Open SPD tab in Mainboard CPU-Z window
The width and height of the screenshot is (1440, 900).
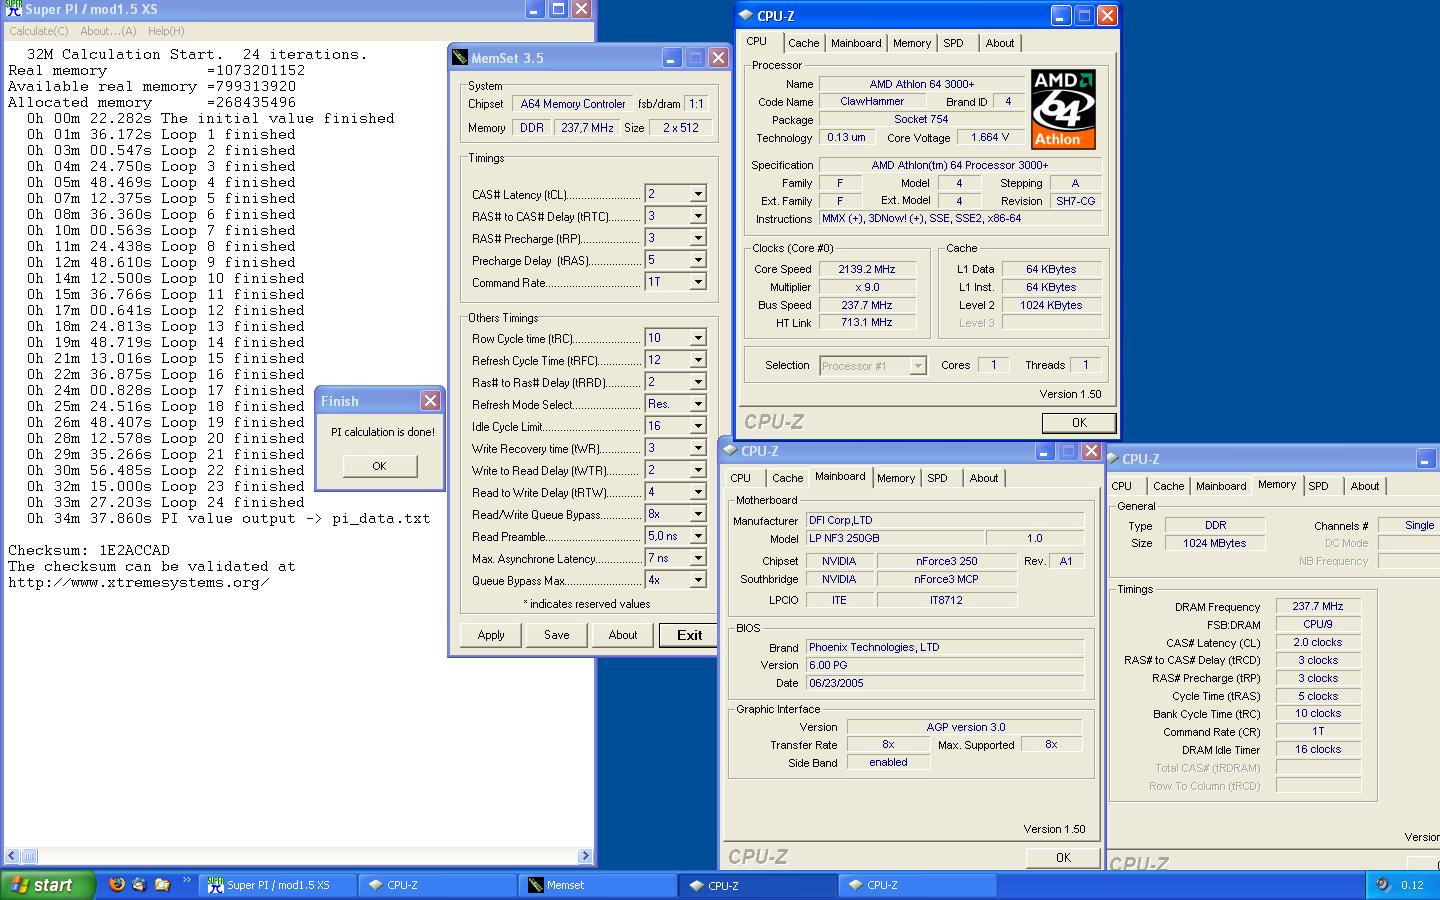(937, 478)
